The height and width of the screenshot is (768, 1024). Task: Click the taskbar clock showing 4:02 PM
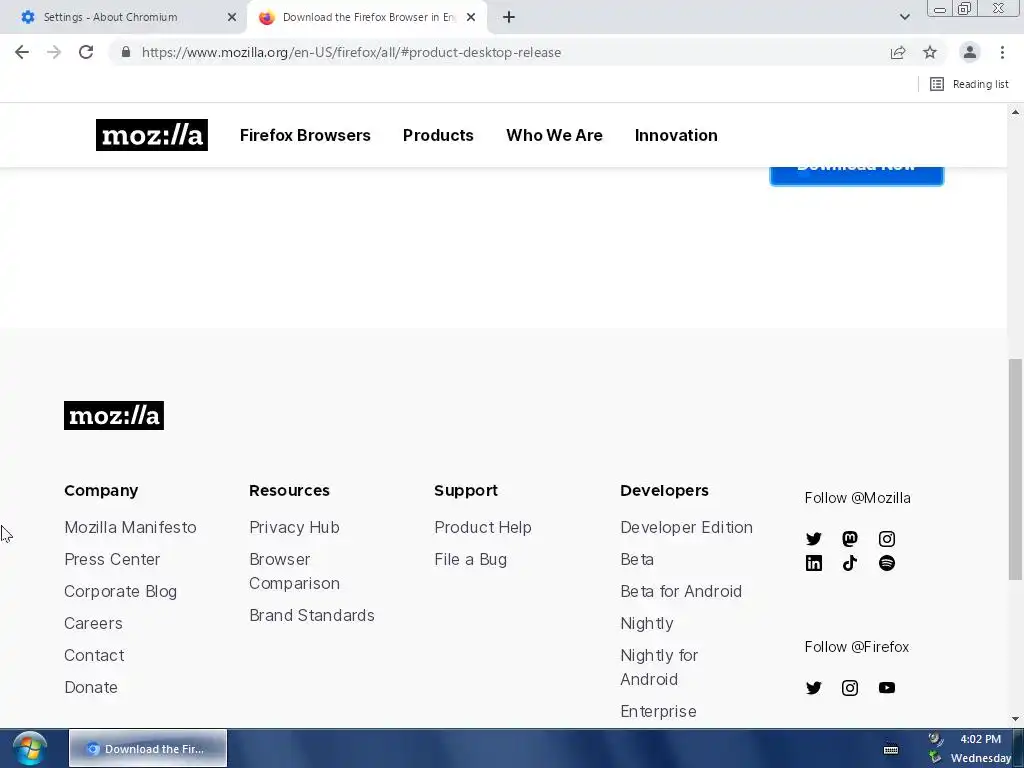pyautogui.click(x=980, y=739)
